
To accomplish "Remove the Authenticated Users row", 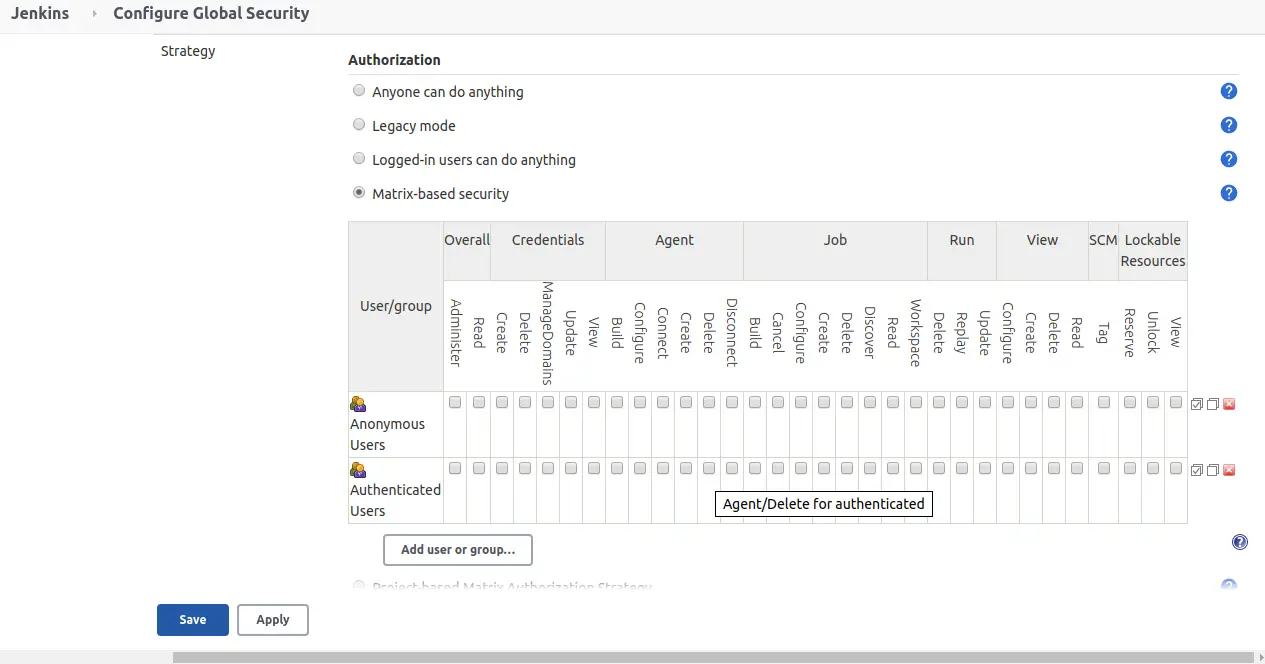I will [1229, 470].
